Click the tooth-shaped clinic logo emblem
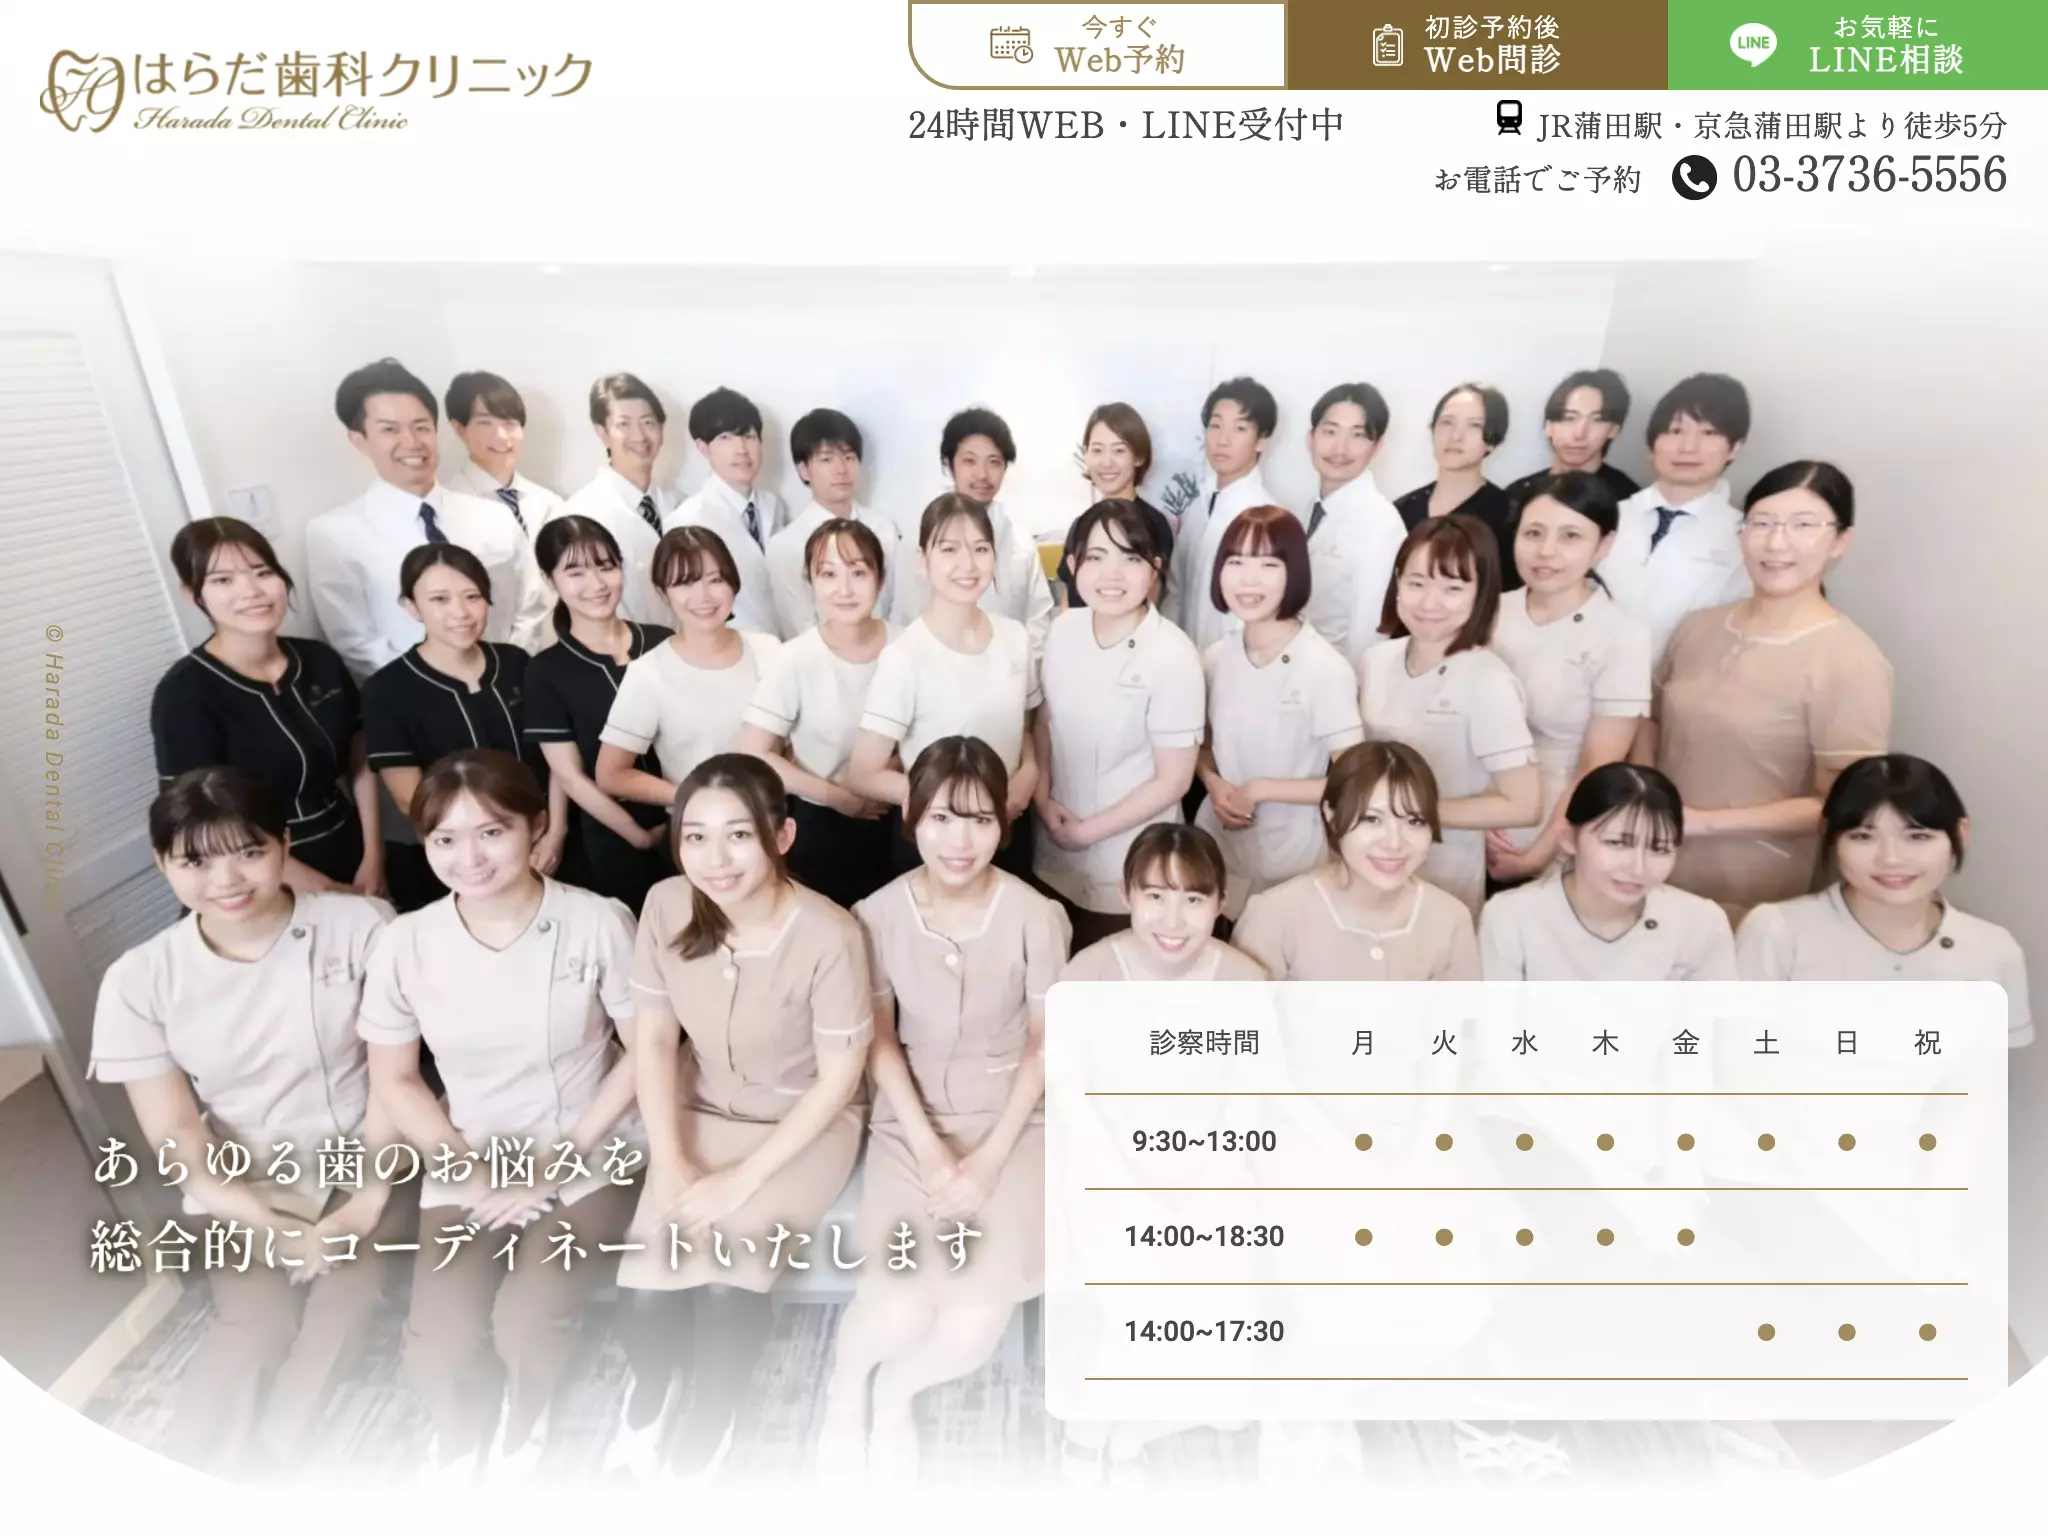Viewport: 2048px width, 1536px height. pos(82,91)
